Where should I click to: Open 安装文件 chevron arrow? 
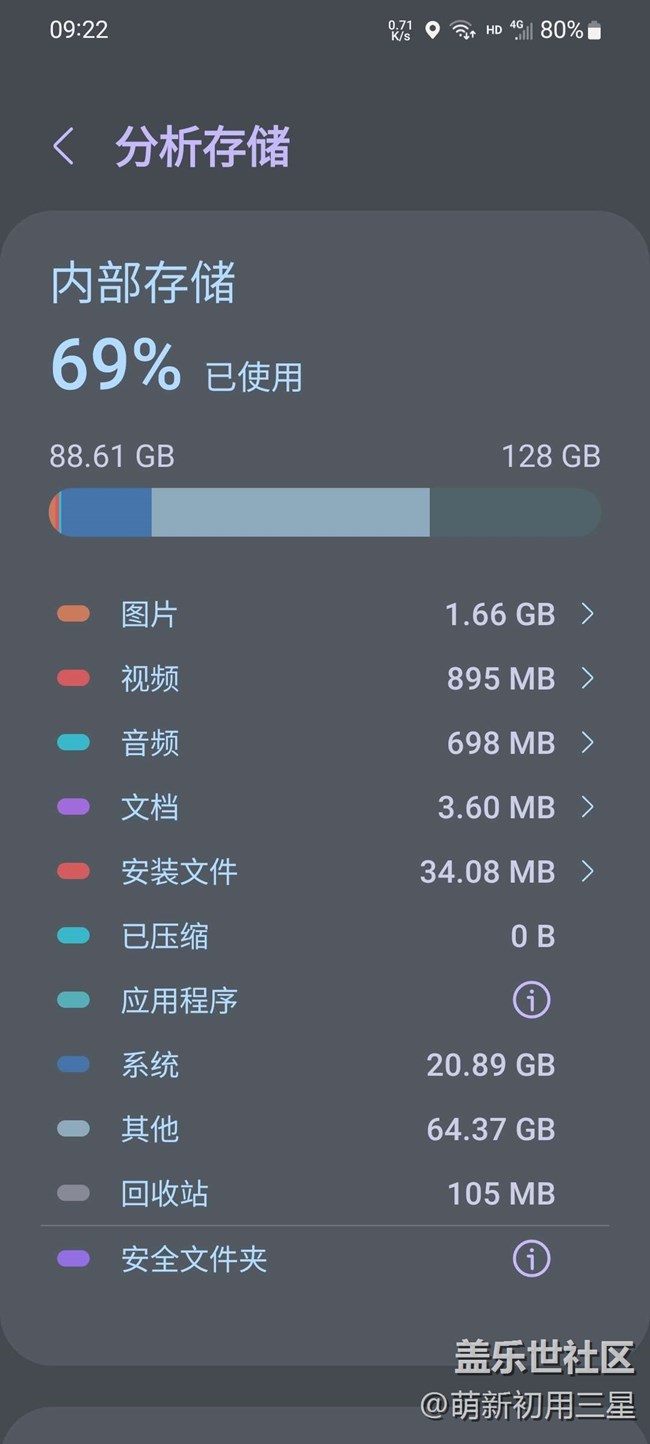pyautogui.click(x=587, y=872)
